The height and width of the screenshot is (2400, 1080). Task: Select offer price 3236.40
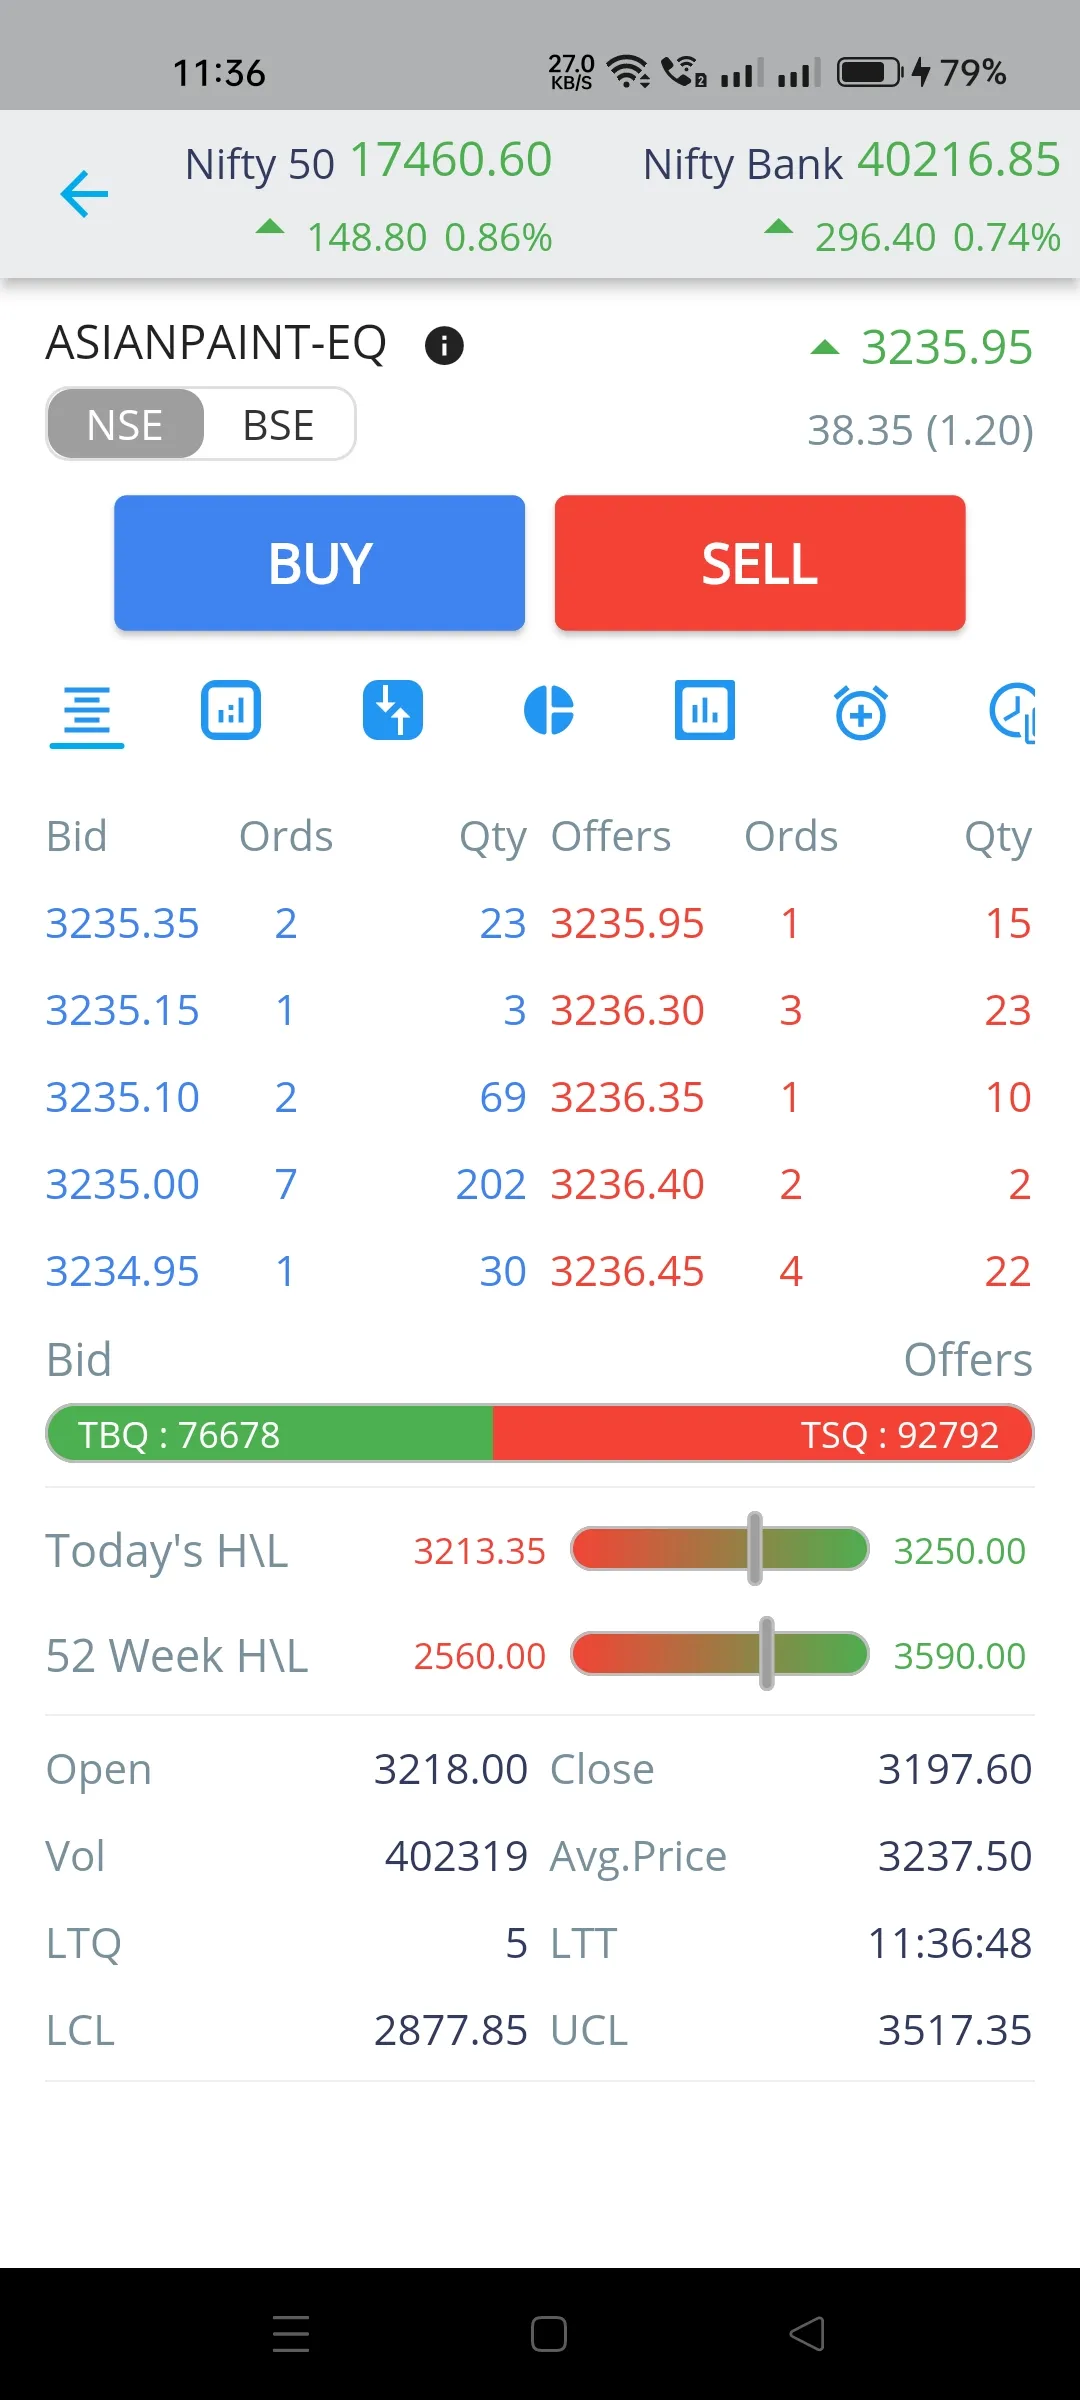coord(628,1184)
